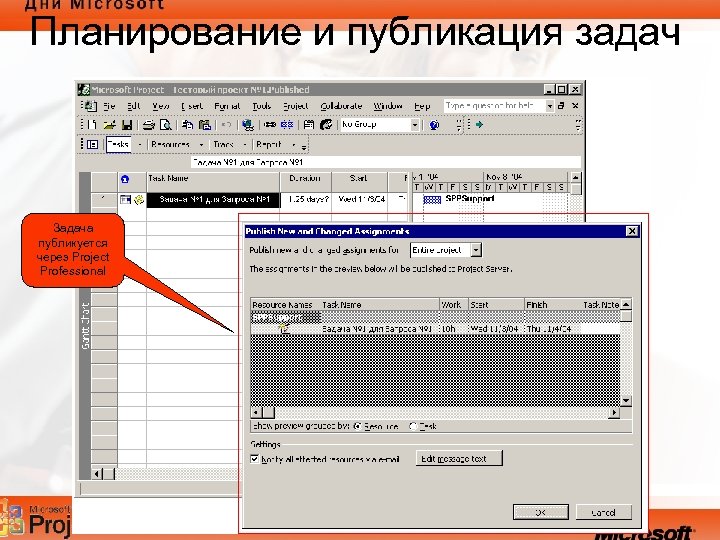This screenshot has height=540, width=720.
Task: Click the Resources Project Guide button
Action: point(170,145)
